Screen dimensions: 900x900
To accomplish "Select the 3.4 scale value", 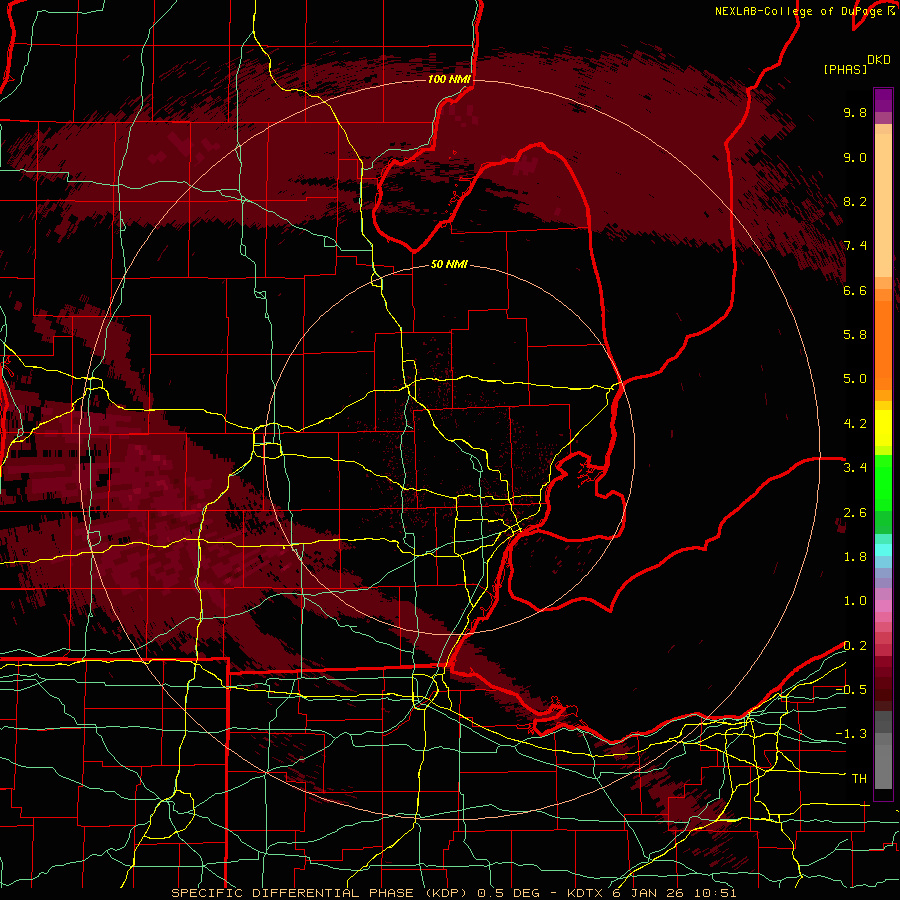I will [855, 468].
